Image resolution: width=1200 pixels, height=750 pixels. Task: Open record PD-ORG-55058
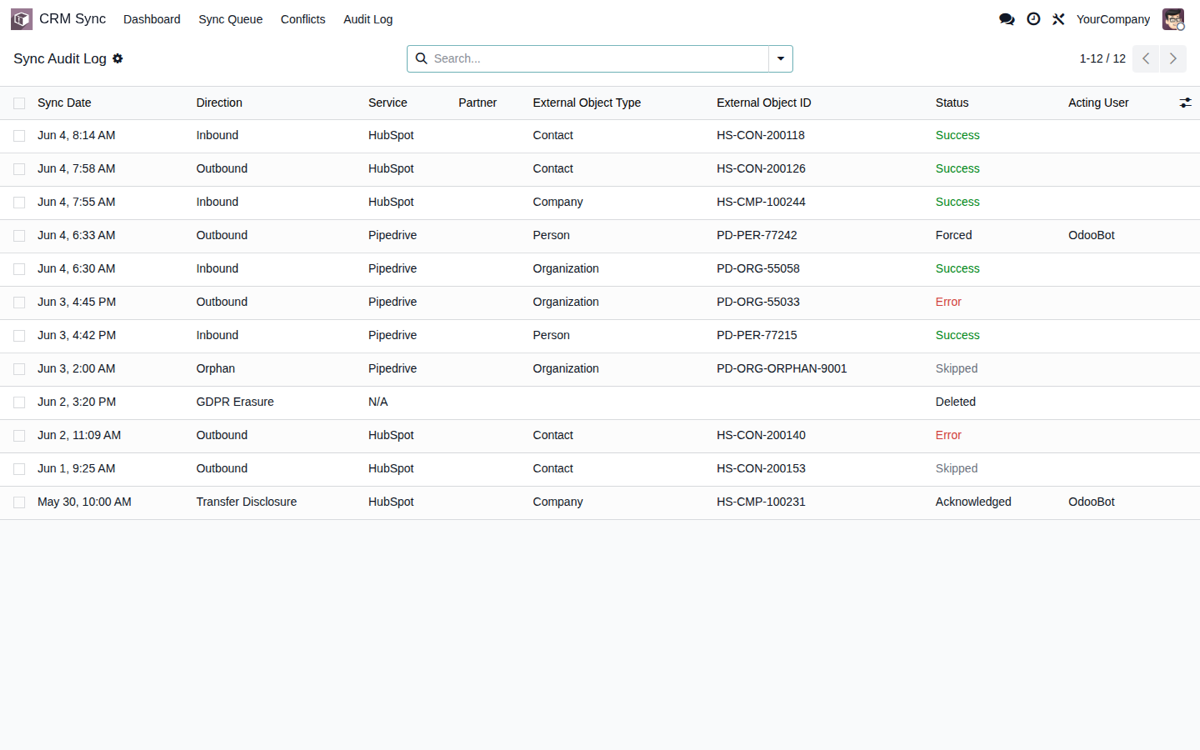[758, 268]
